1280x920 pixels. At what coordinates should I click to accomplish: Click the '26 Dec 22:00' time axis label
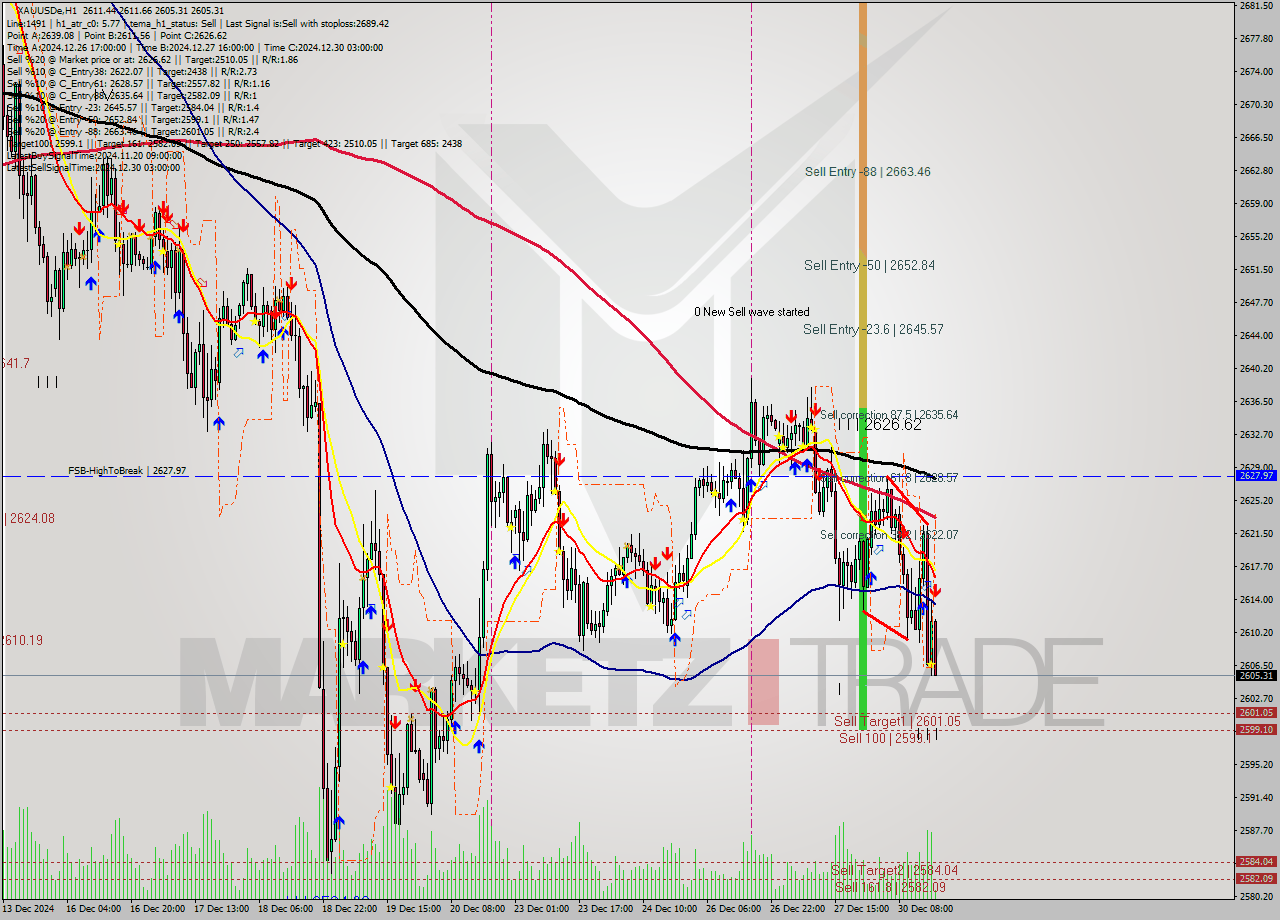click(797, 909)
